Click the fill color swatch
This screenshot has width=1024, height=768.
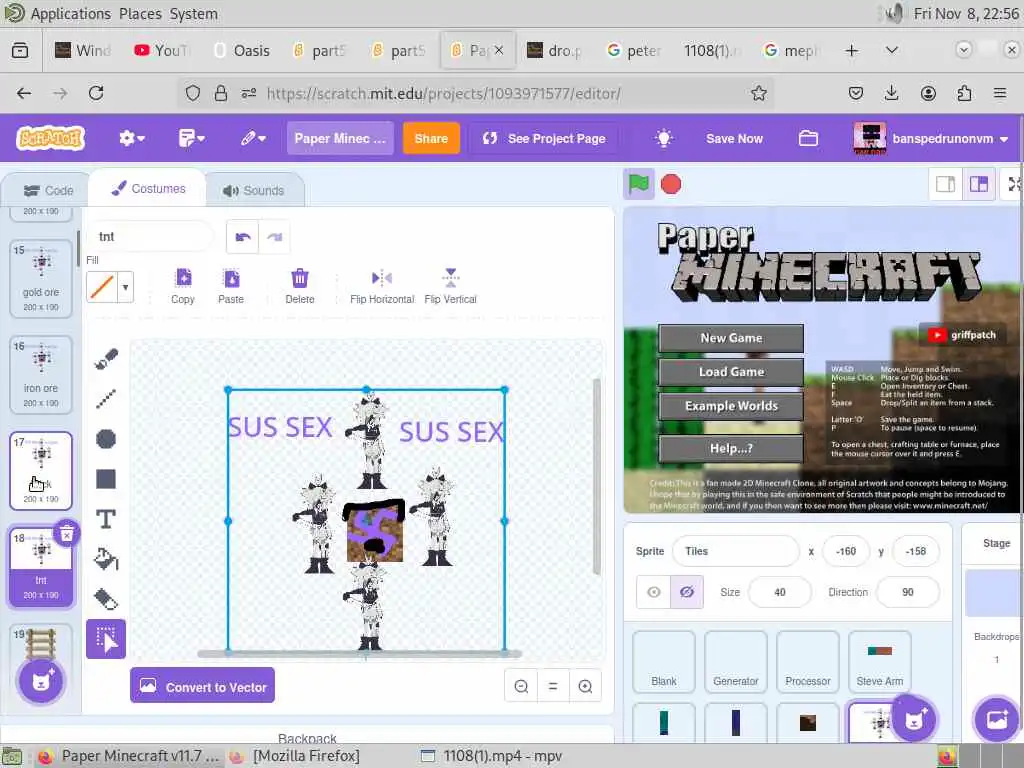coord(102,287)
